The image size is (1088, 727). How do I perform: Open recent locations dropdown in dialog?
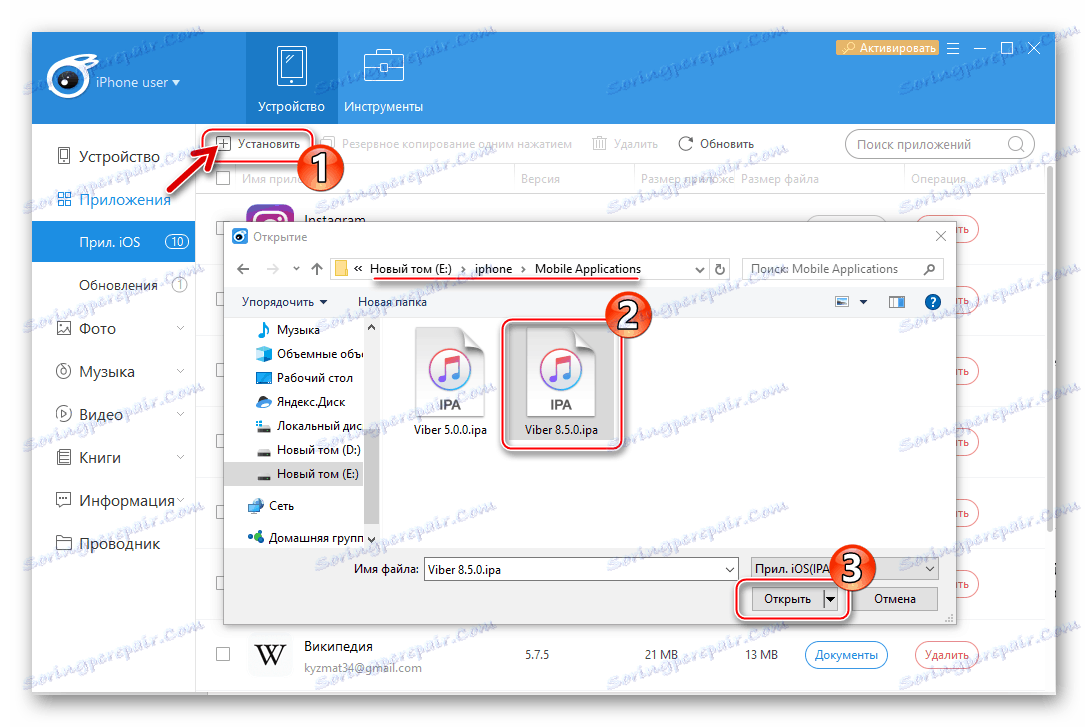296,269
